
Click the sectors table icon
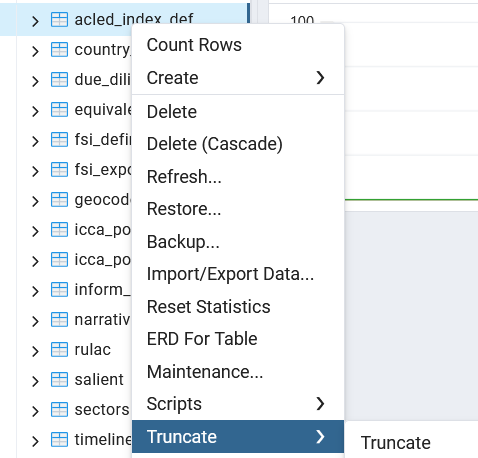pos(59,410)
